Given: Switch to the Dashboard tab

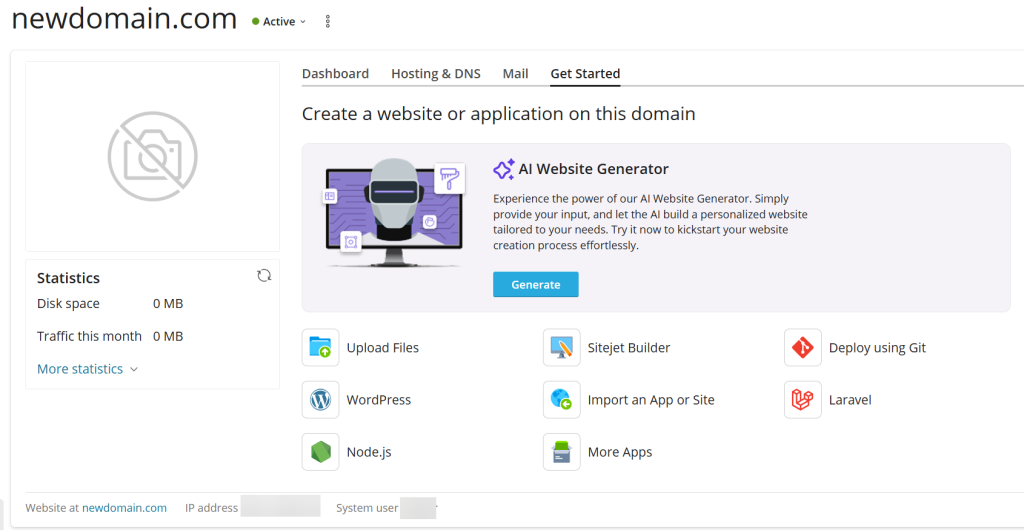Looking at the screenshot, I should click(x=335, y=74).
